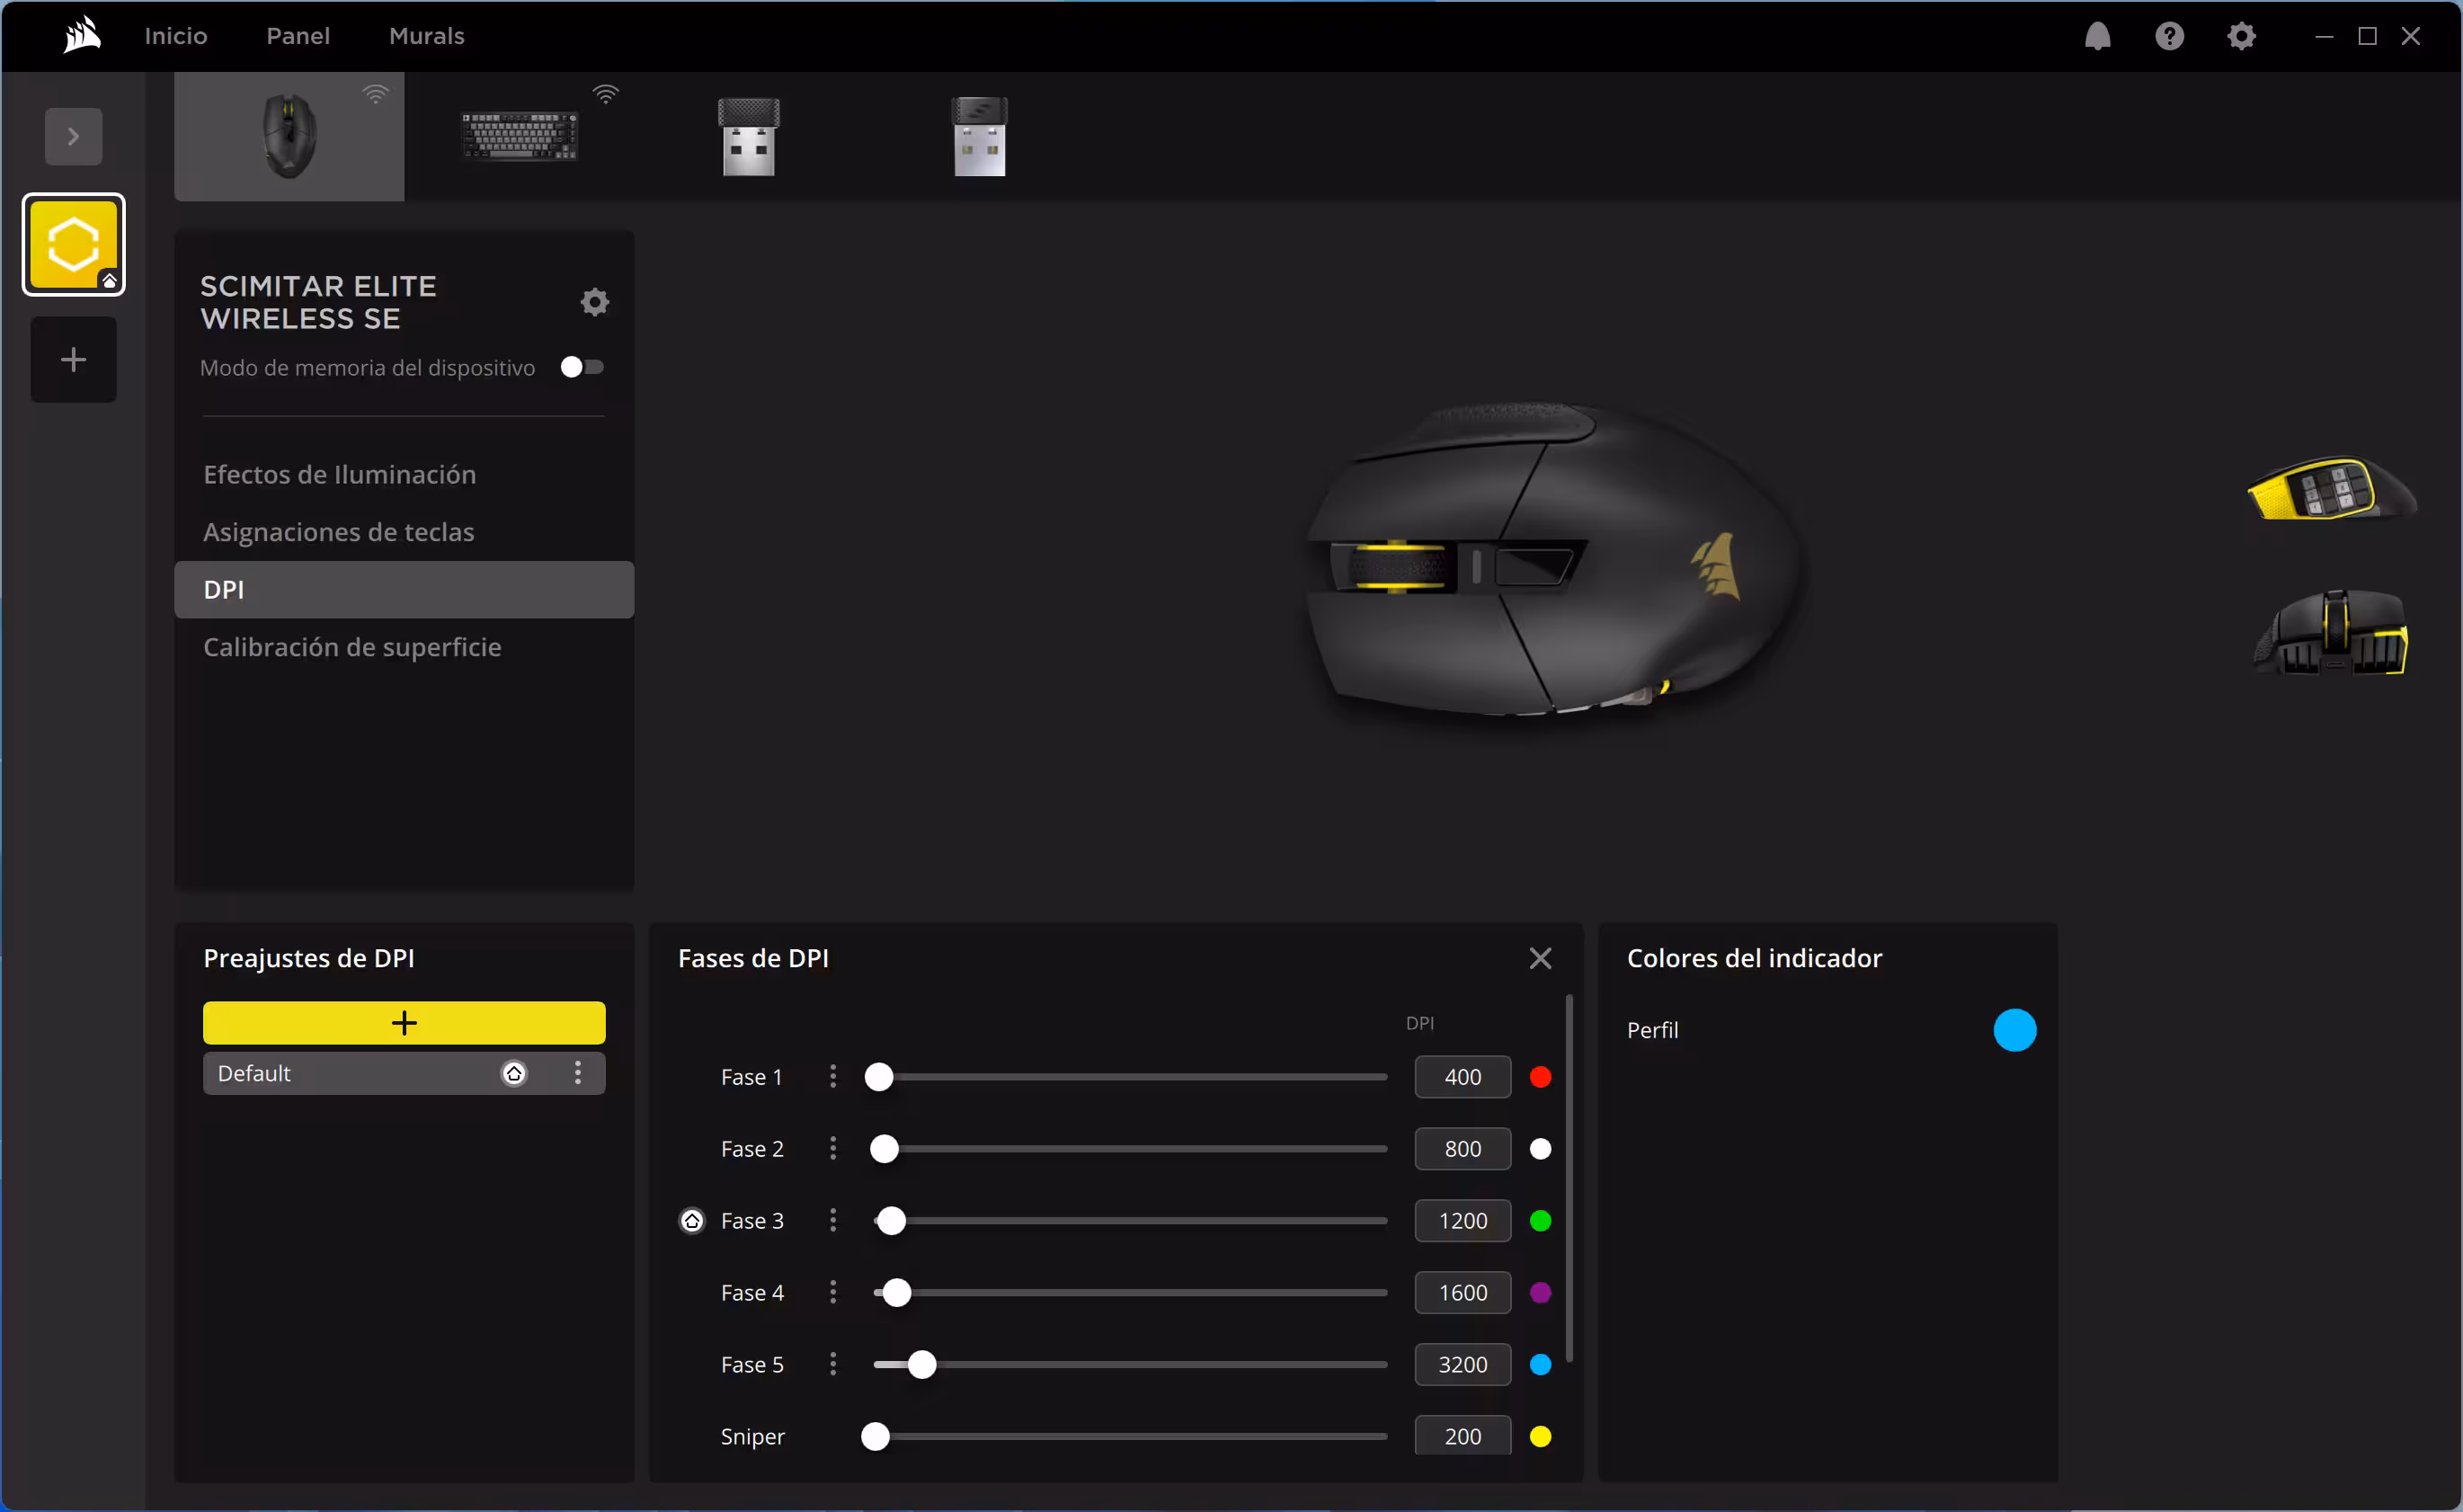Expand the sidebar with arrow button
The image size is (2463, 1512).
click(73, 136)
